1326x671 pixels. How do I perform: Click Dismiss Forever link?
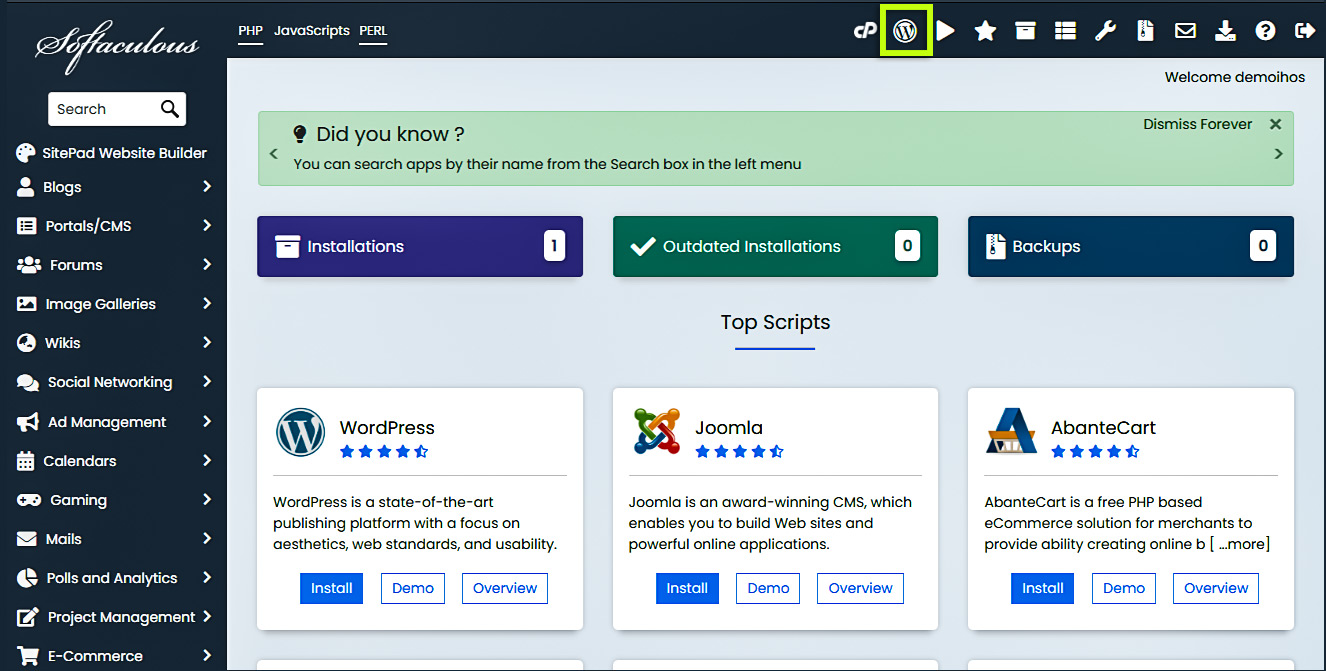1198,124
